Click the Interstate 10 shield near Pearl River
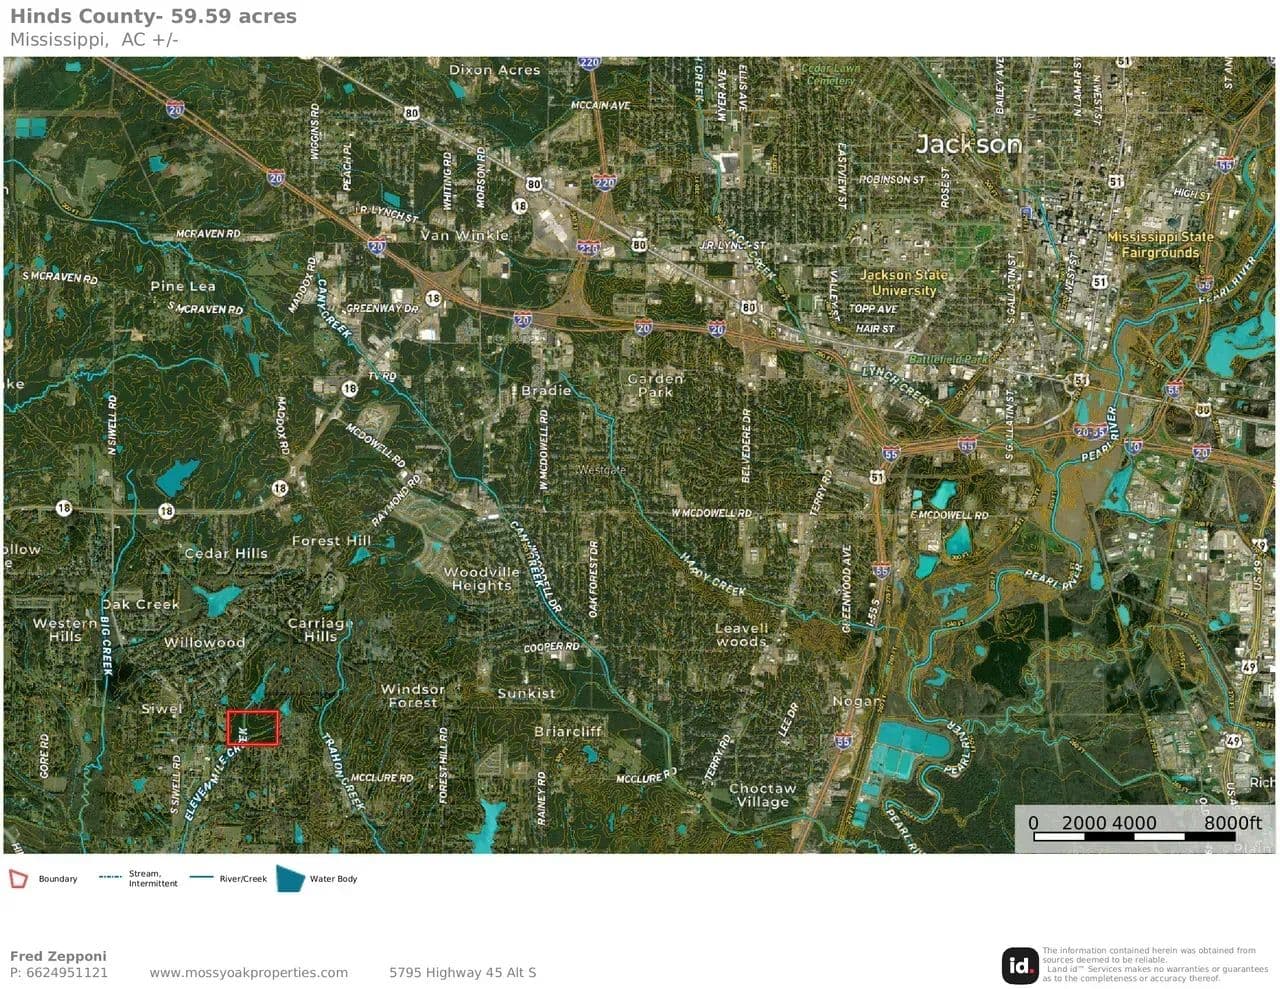1280x989 pixels. (1132, 446)
